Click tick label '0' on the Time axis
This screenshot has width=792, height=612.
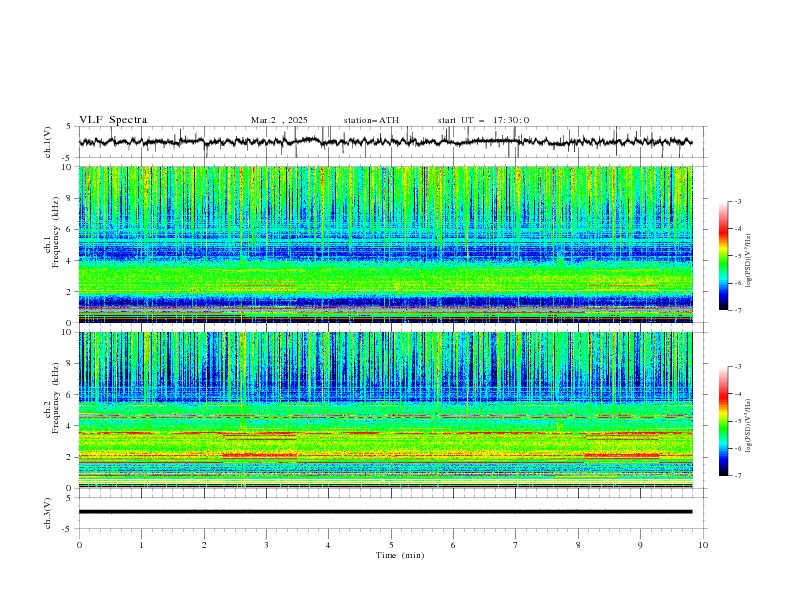(x=79, y=545)
